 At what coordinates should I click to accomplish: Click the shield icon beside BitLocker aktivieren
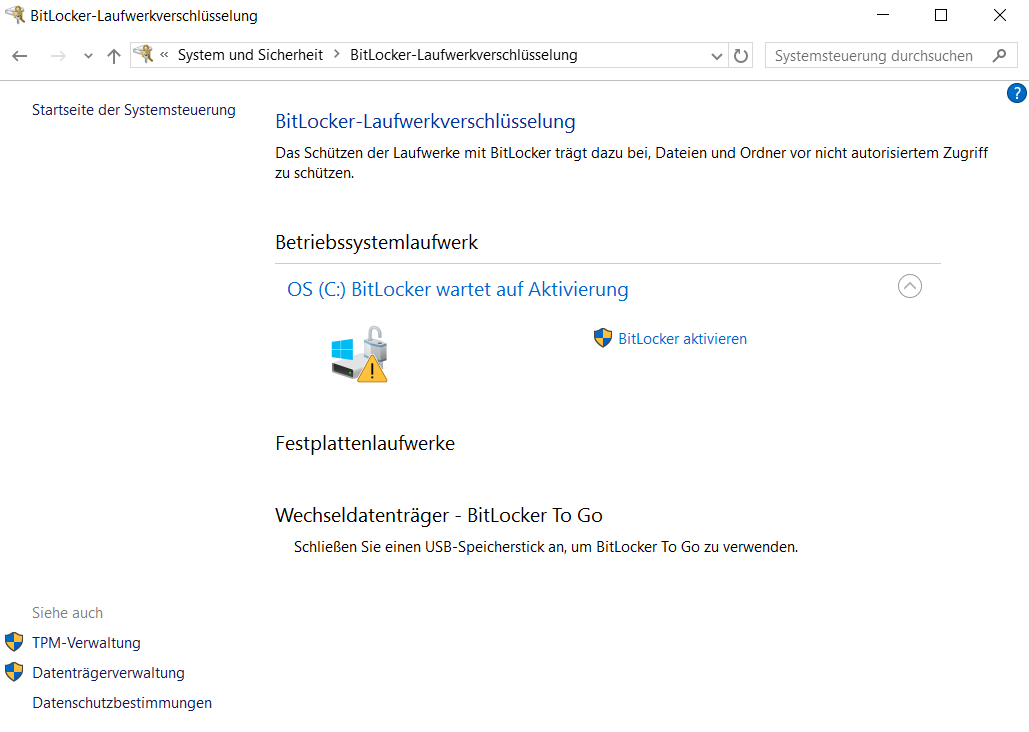[602, 338]
